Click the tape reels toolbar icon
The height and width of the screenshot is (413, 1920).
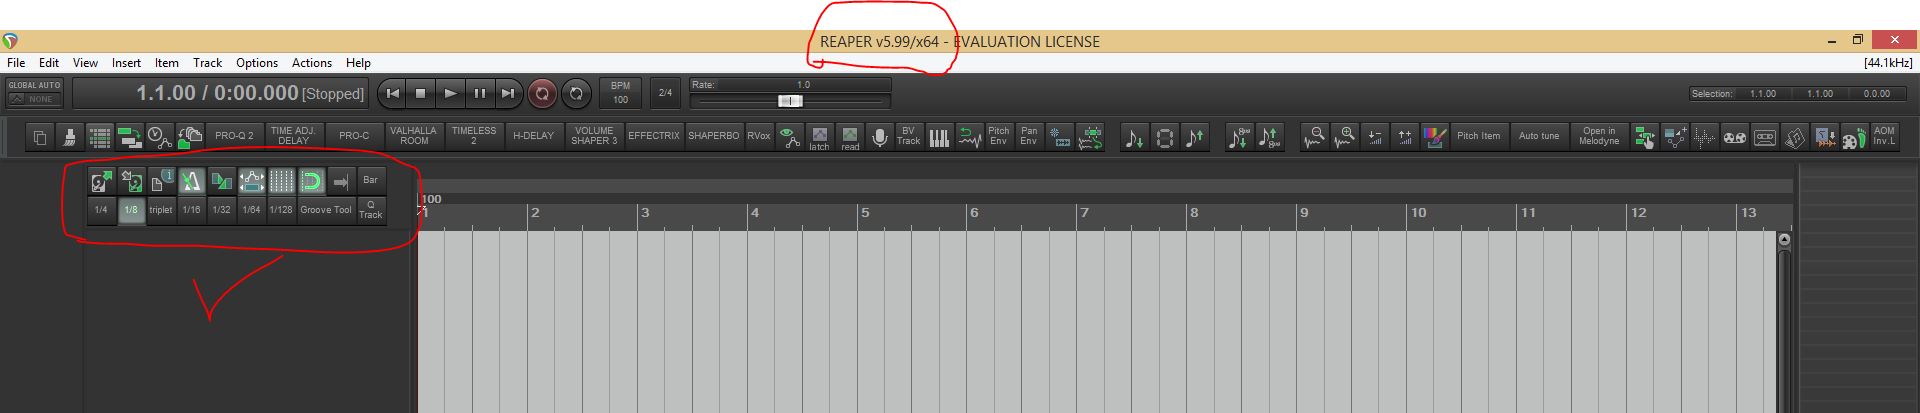pyautogui.click(x=1735, y=137)
